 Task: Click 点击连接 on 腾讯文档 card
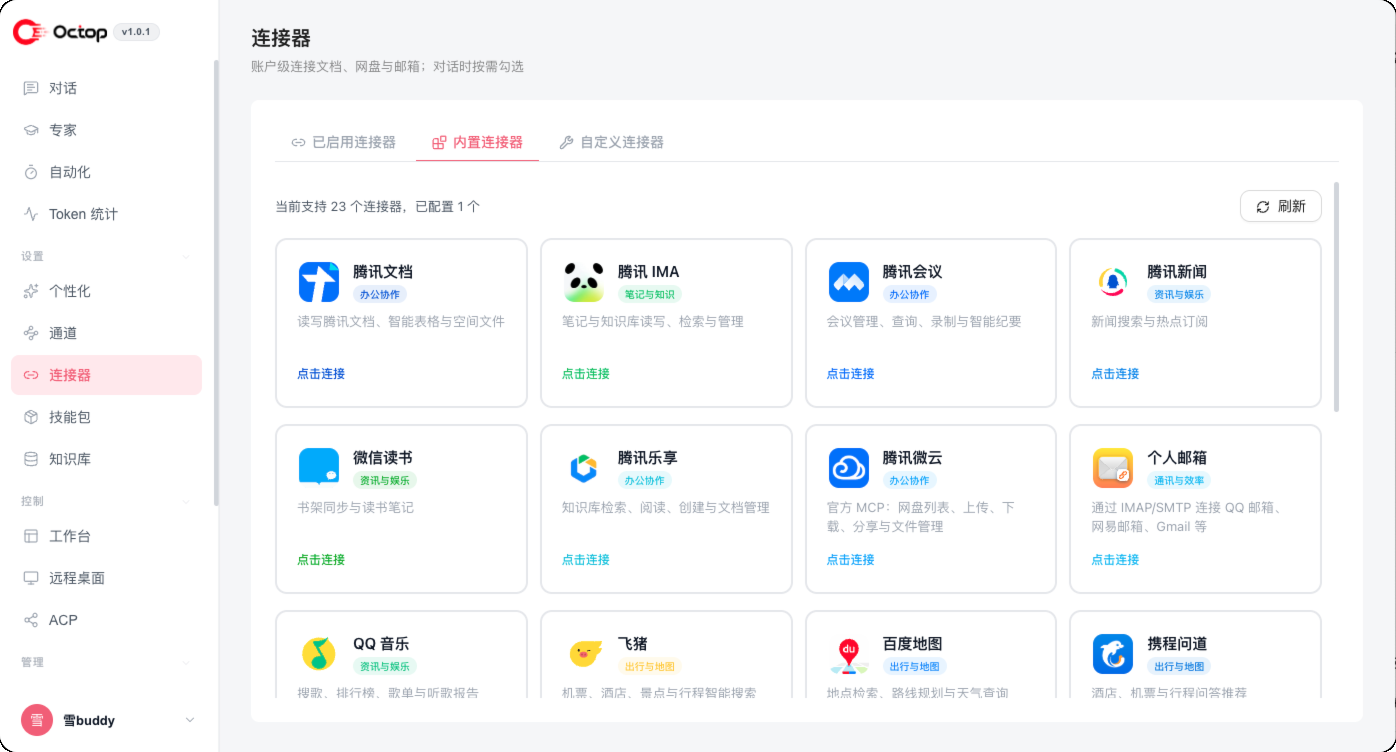321,374
